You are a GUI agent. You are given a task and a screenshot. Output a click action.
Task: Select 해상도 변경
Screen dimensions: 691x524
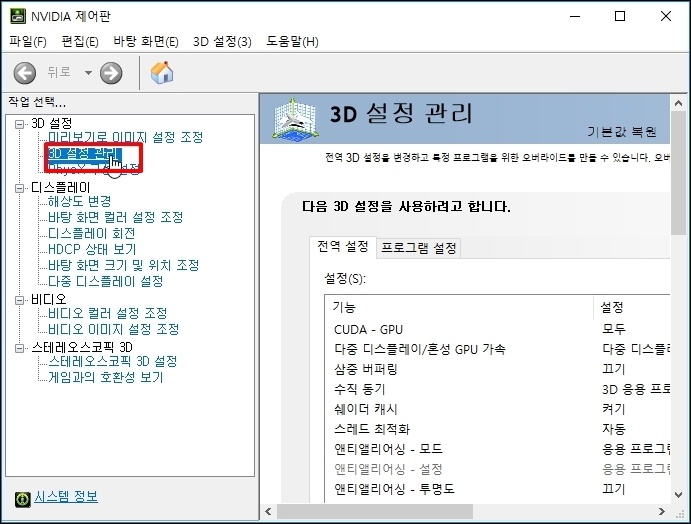[x=79, y=201]
